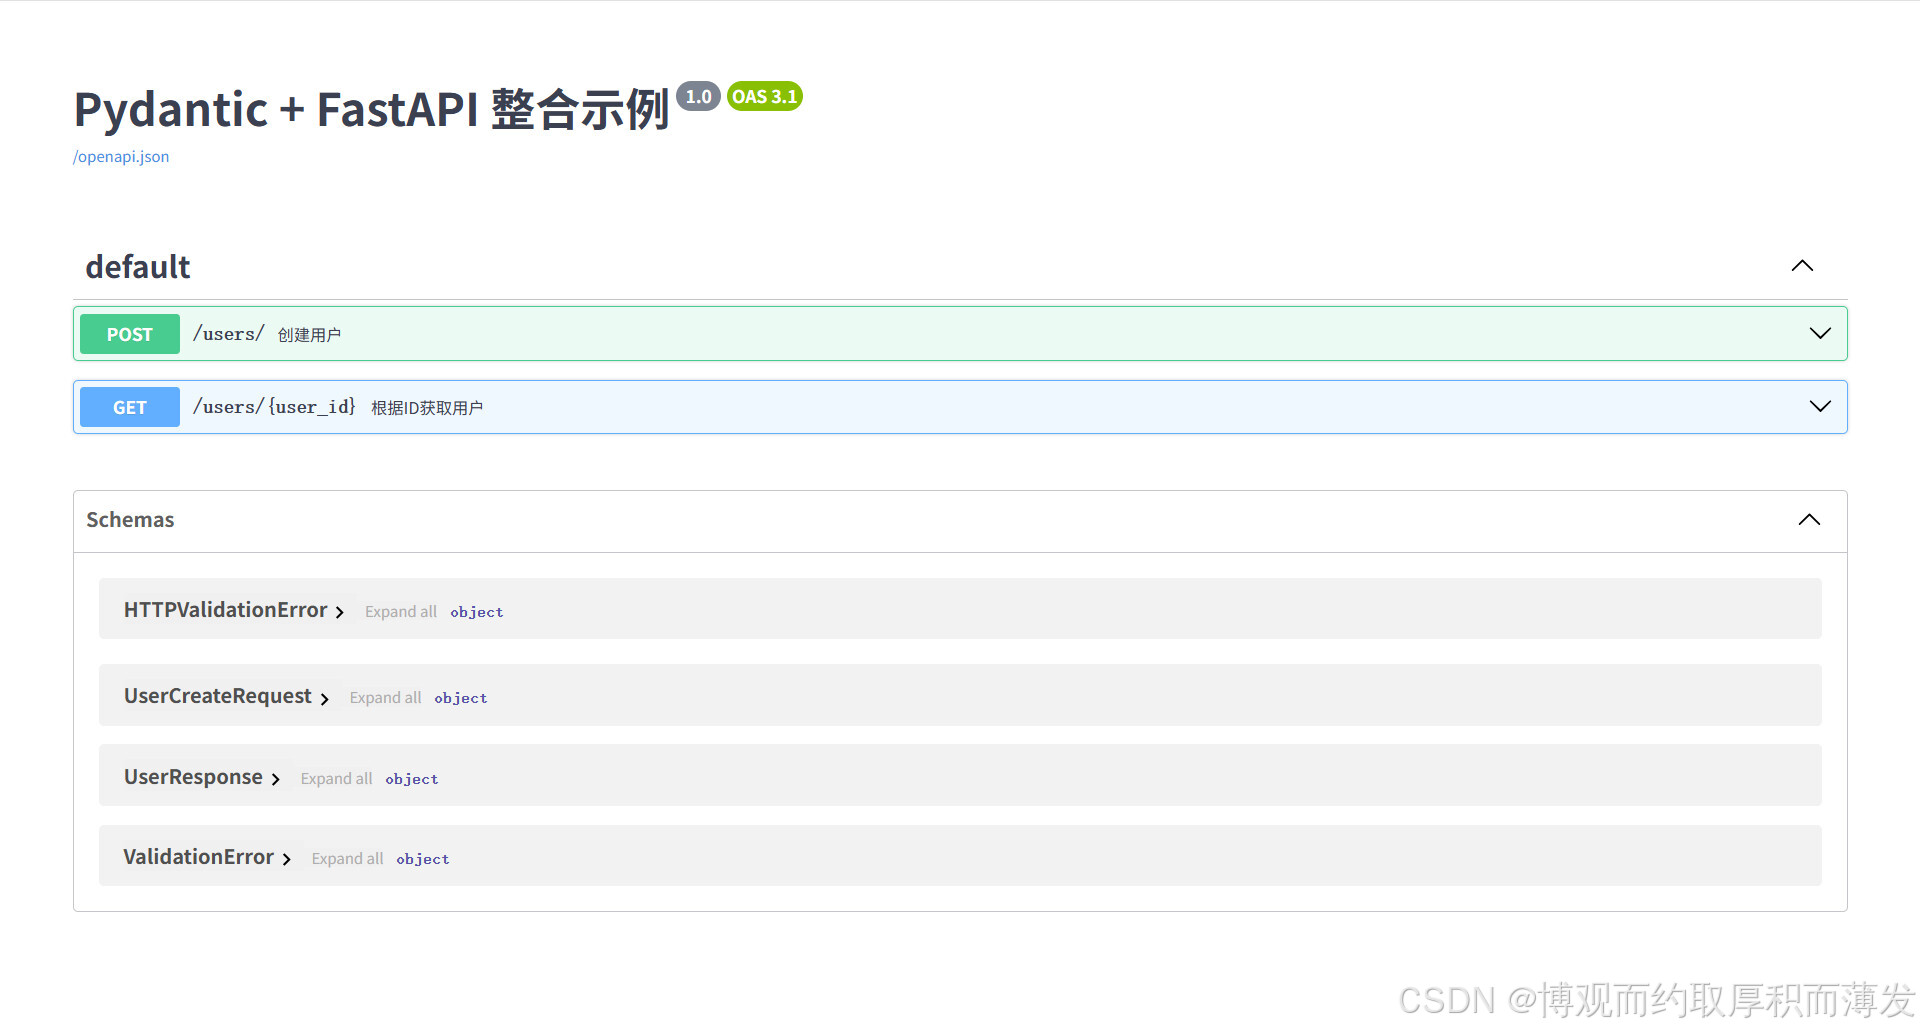Click the /users/ path text
This screenshot has height=1032, width=1920.
pos(228,334)
